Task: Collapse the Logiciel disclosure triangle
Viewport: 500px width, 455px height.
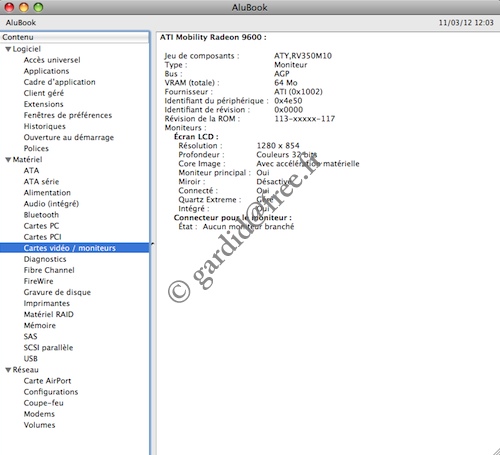Action: click(8, 49)
